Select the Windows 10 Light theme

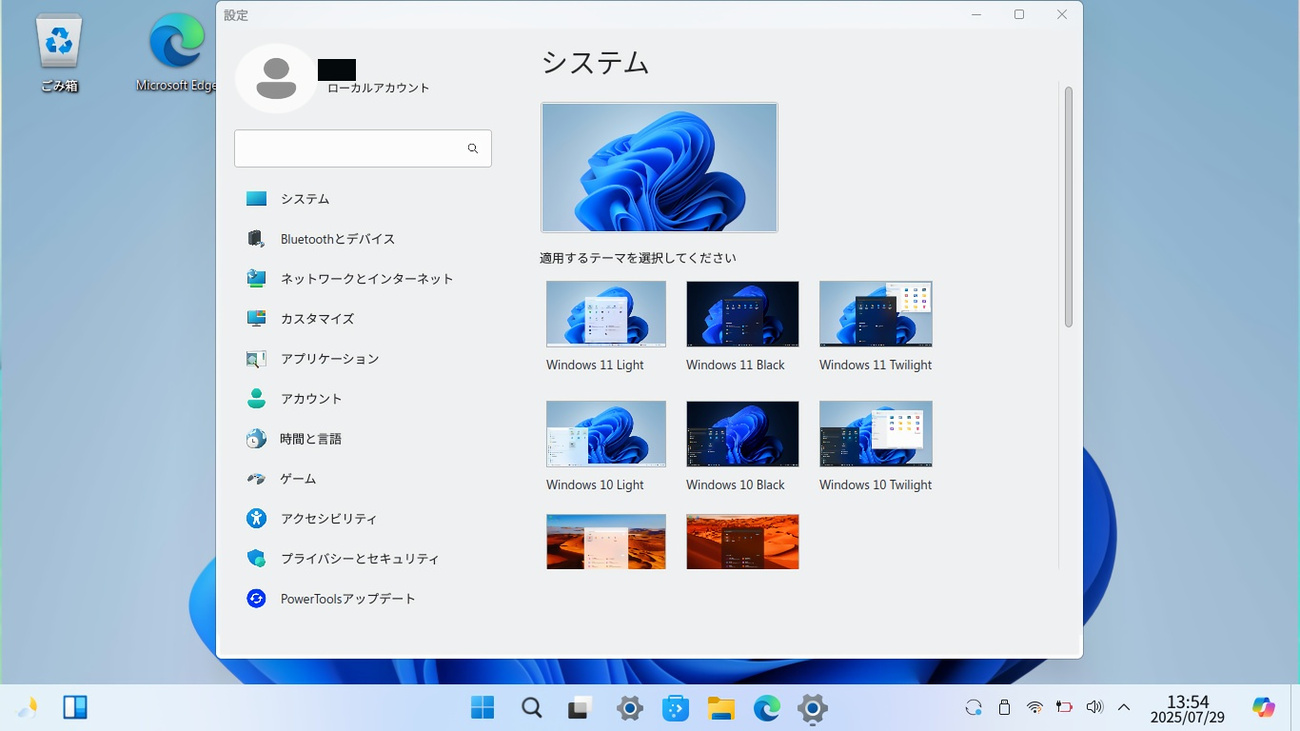coord(606,447)
